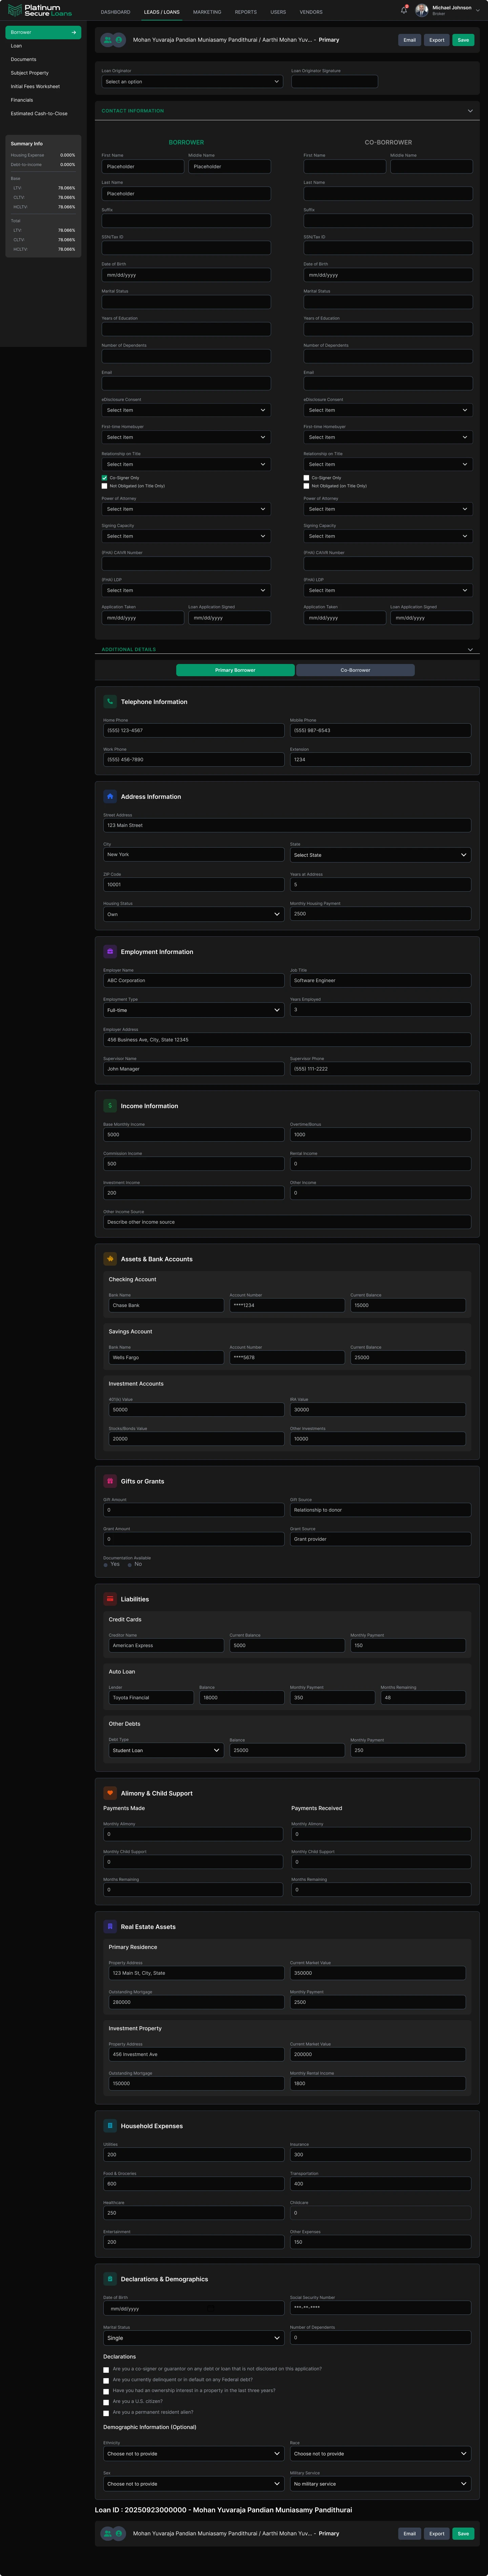Viewport: 488px width, 2576px height.
Task: Check Borrower's Not Obligated (on Title Only) box
Action: pyautogui.click(x=104, y=486)
